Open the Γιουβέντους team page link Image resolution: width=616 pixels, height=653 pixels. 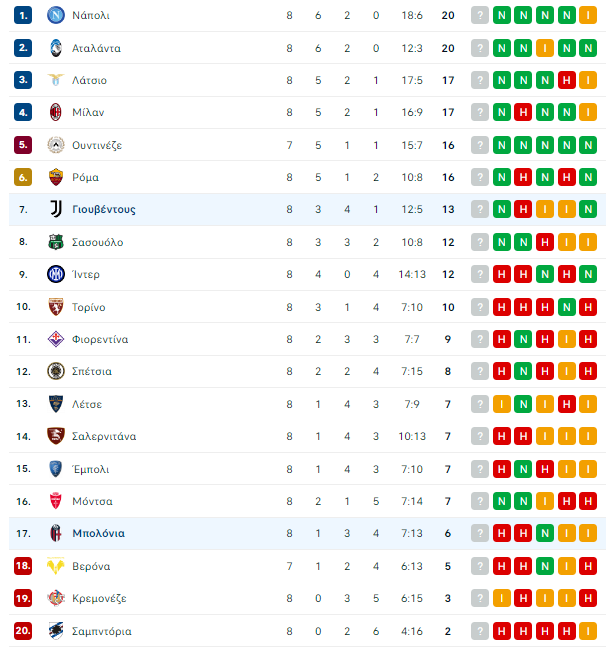pyautogui.click(x=104, y=209)
